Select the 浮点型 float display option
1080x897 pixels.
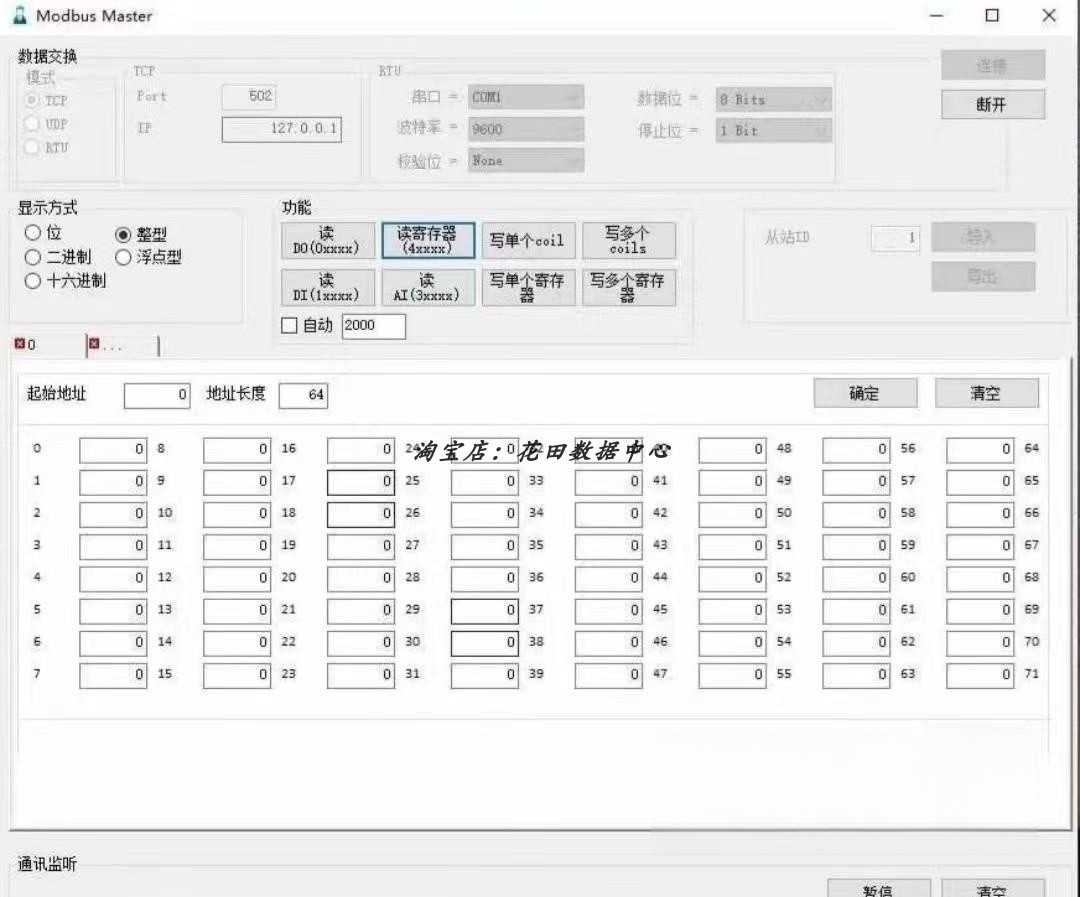[123, 257]
